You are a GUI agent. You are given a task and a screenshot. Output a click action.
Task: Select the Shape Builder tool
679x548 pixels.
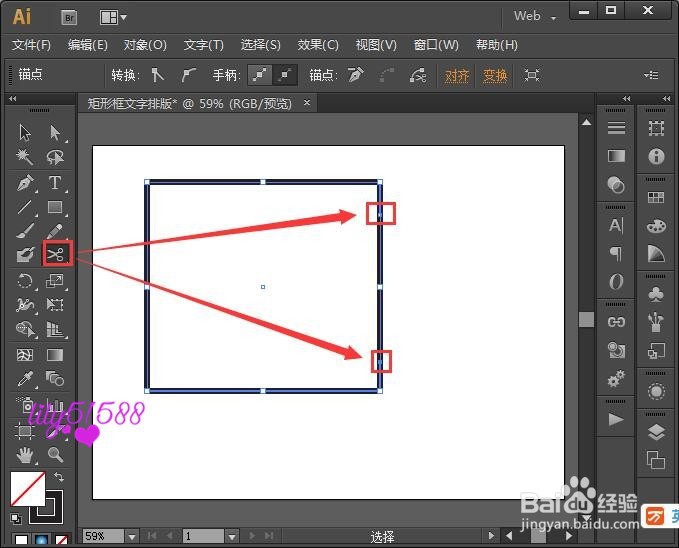(25, 329)
